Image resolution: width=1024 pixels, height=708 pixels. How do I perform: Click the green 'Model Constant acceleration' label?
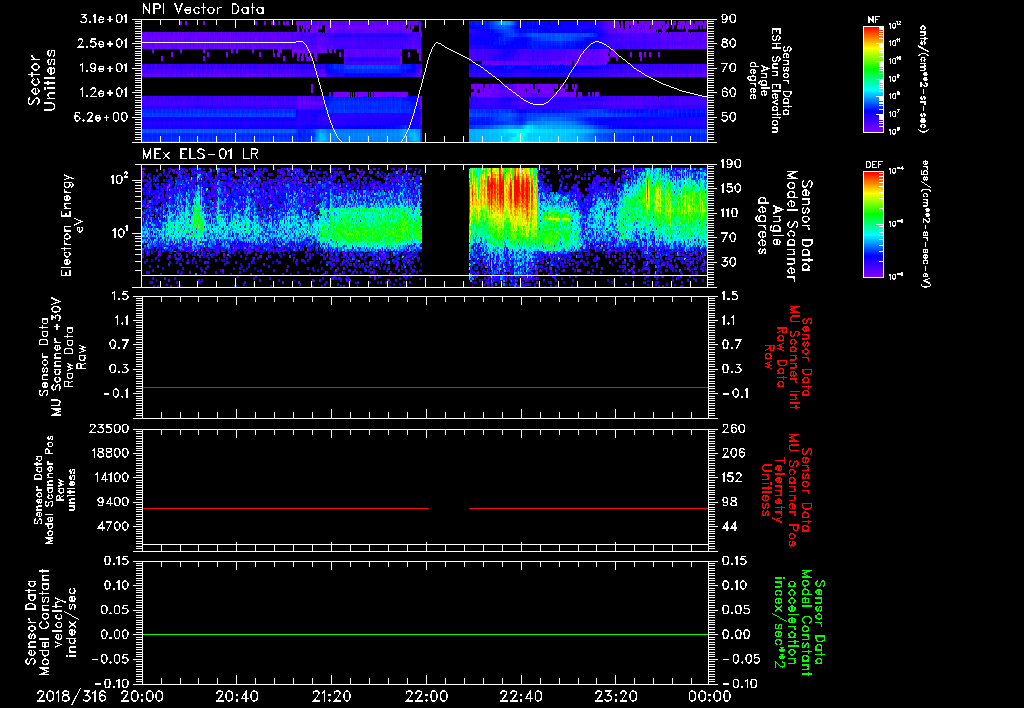[799, 622]
